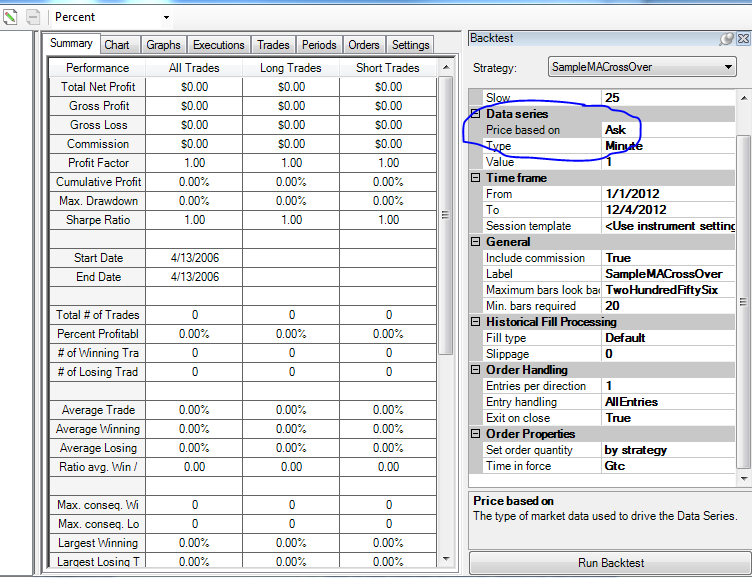Click the Sharpe Ratio row label
Image resolution: width=752 pixels, height=578 pixels.
coord(98,220)
